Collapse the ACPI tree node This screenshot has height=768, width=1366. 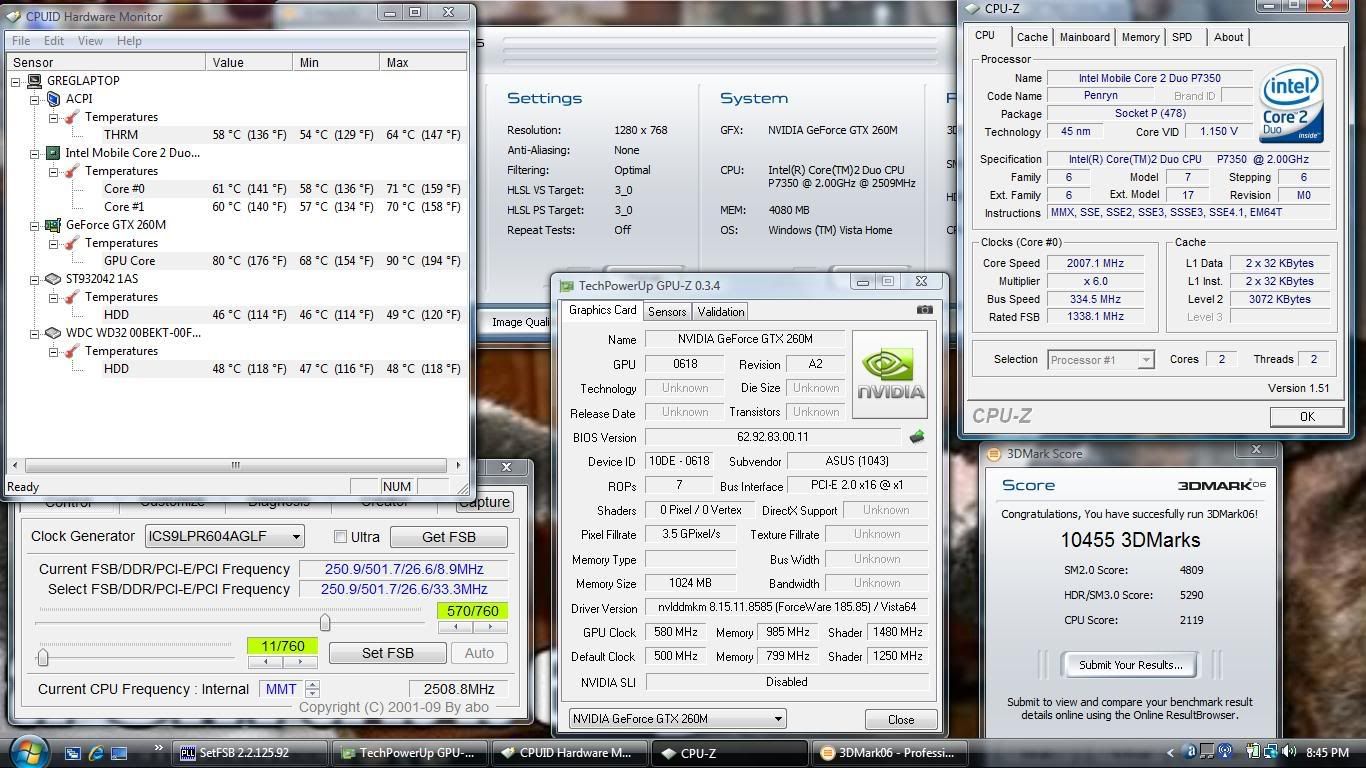(x=34, y=99)
